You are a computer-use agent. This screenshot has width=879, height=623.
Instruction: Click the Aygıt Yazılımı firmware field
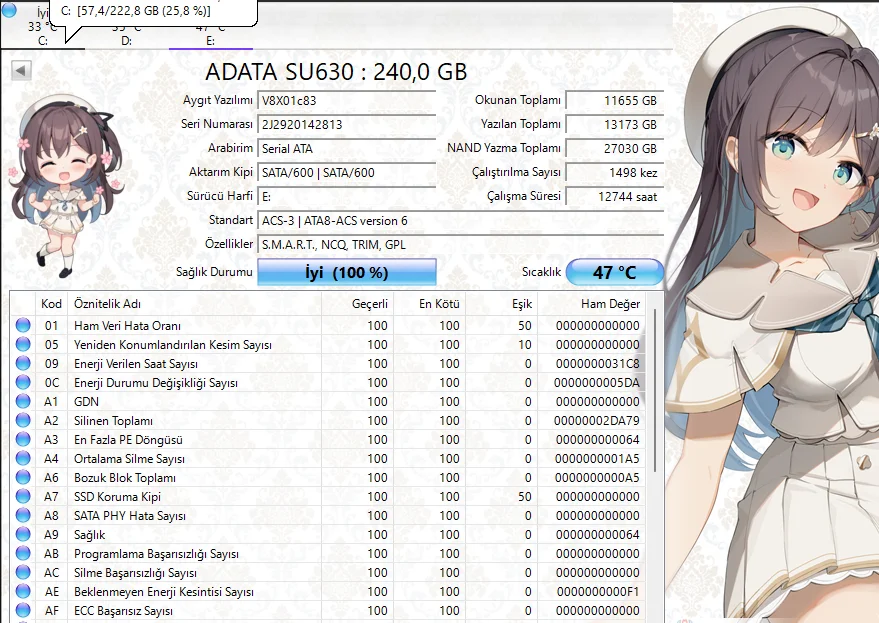point(346,101)
